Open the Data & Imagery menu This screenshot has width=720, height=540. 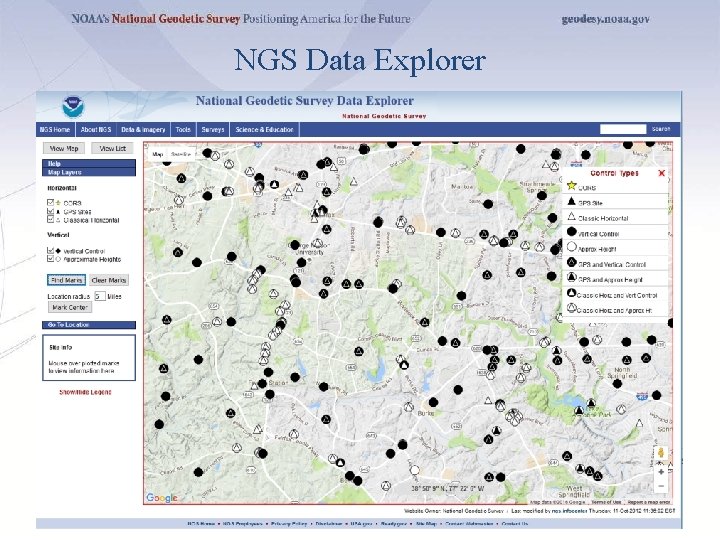tap(143, 129)
